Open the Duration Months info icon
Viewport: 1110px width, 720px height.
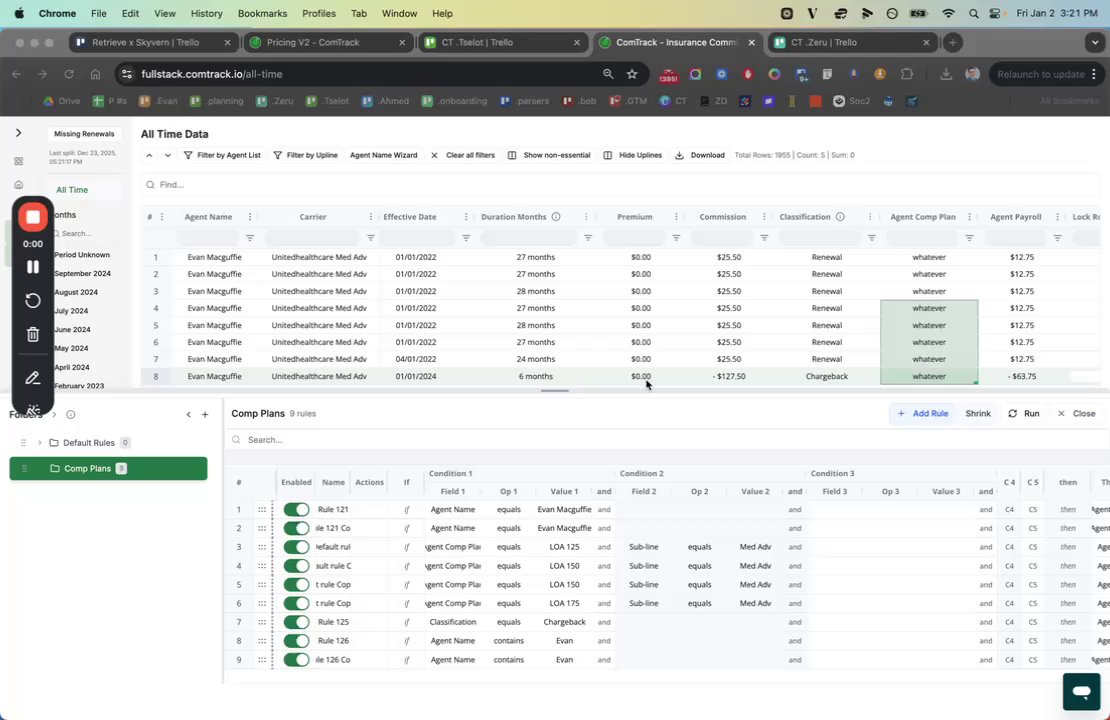[x=556, y=217]
